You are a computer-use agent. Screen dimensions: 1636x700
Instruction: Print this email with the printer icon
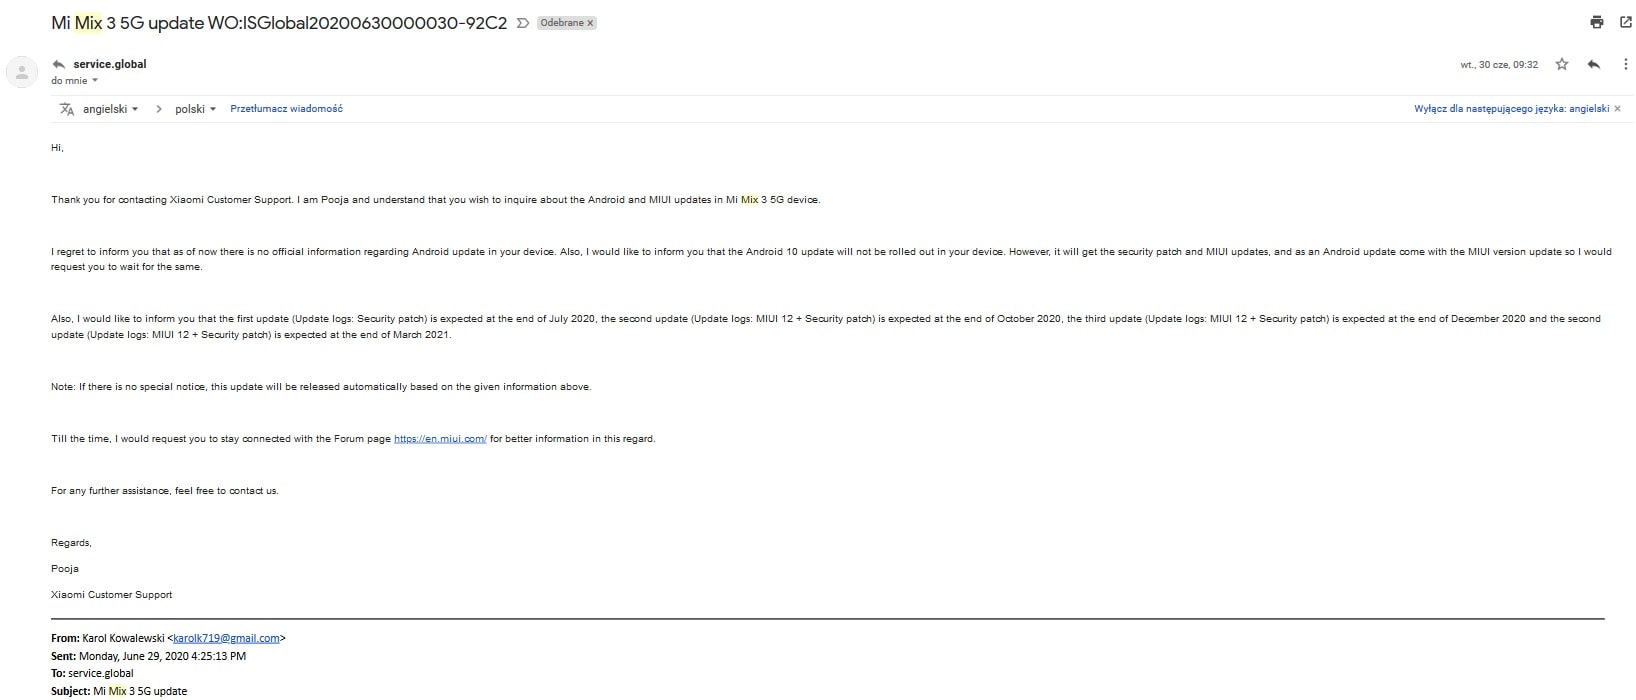(x=1597, y=22)
